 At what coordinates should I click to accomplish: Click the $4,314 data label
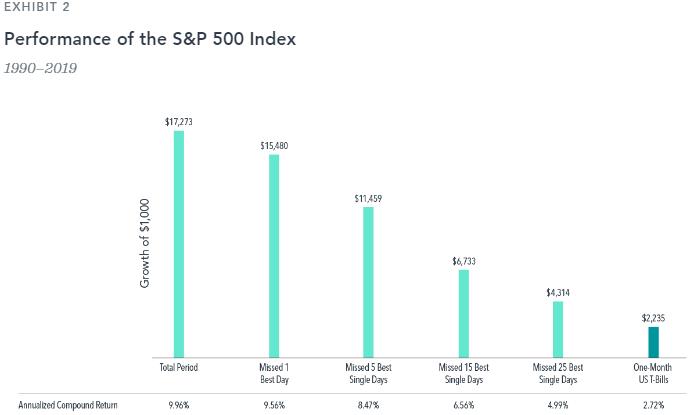tap(558, 292)
